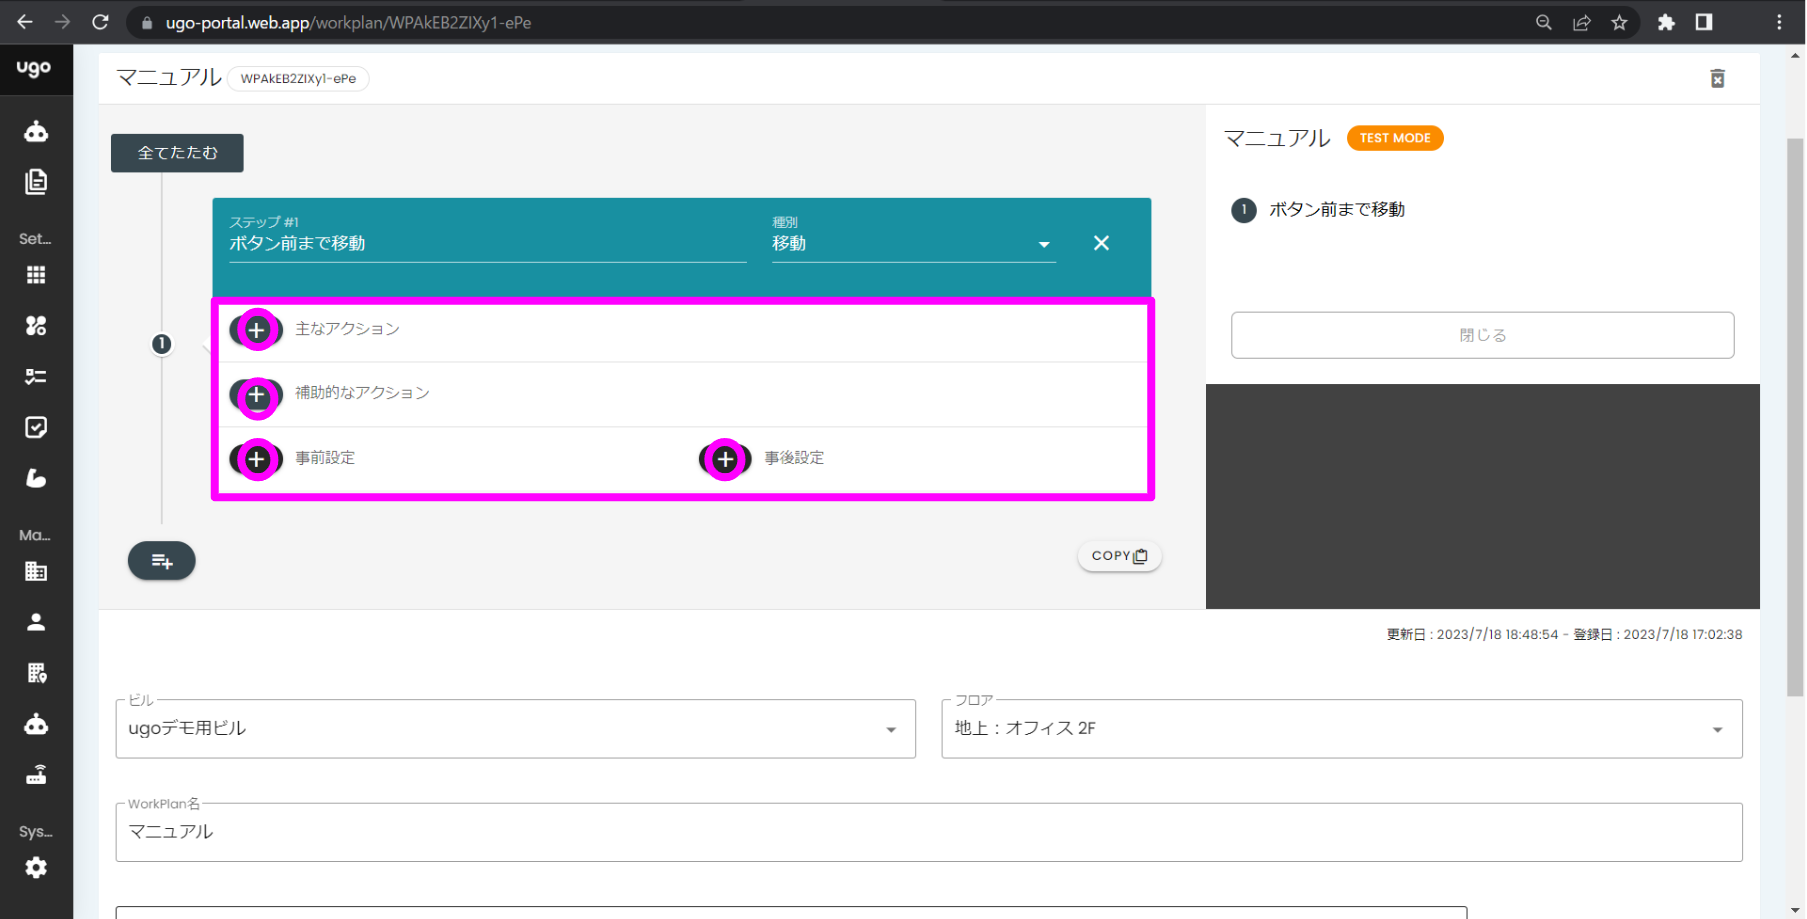This screenshot has height=919, width=1807.
Task: Click the 更新日 timestamp text
Action: click(1472, 634)
